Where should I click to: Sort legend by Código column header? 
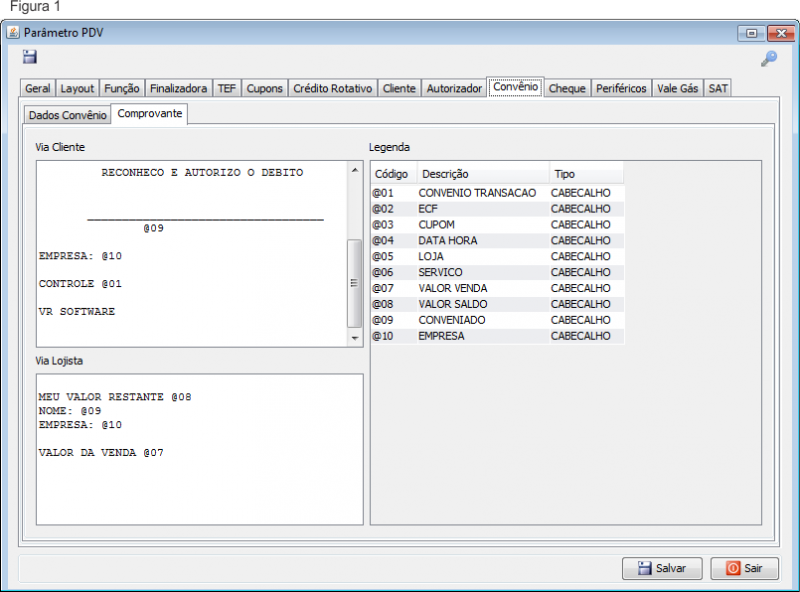point(391,174)
